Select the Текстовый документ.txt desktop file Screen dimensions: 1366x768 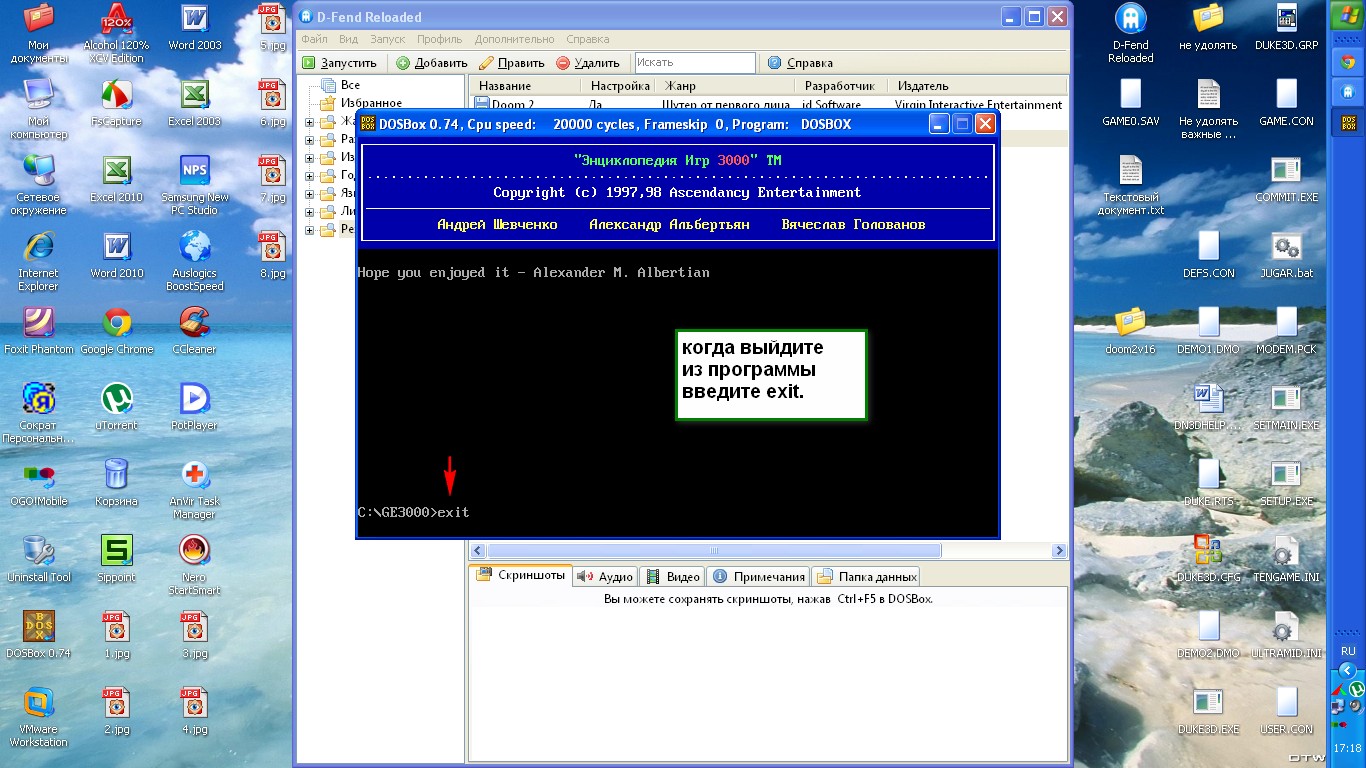(1131, 186)
